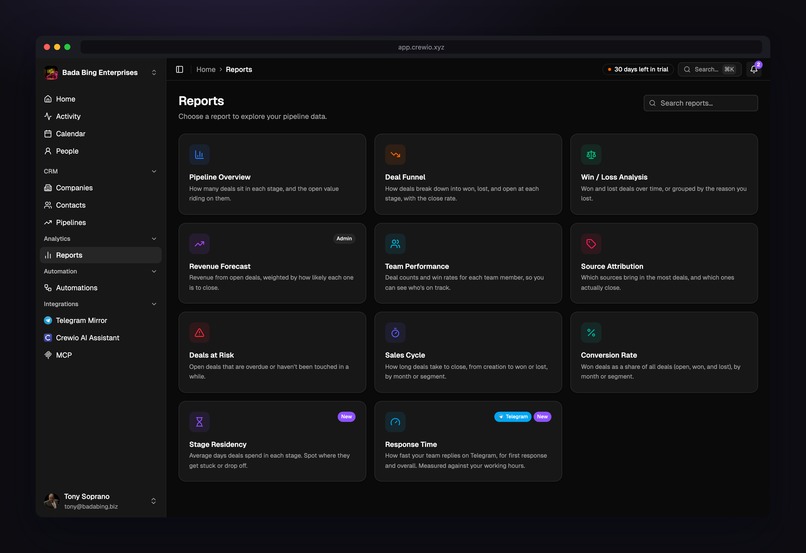Click the Automations sidebar icon

[48, 288]
